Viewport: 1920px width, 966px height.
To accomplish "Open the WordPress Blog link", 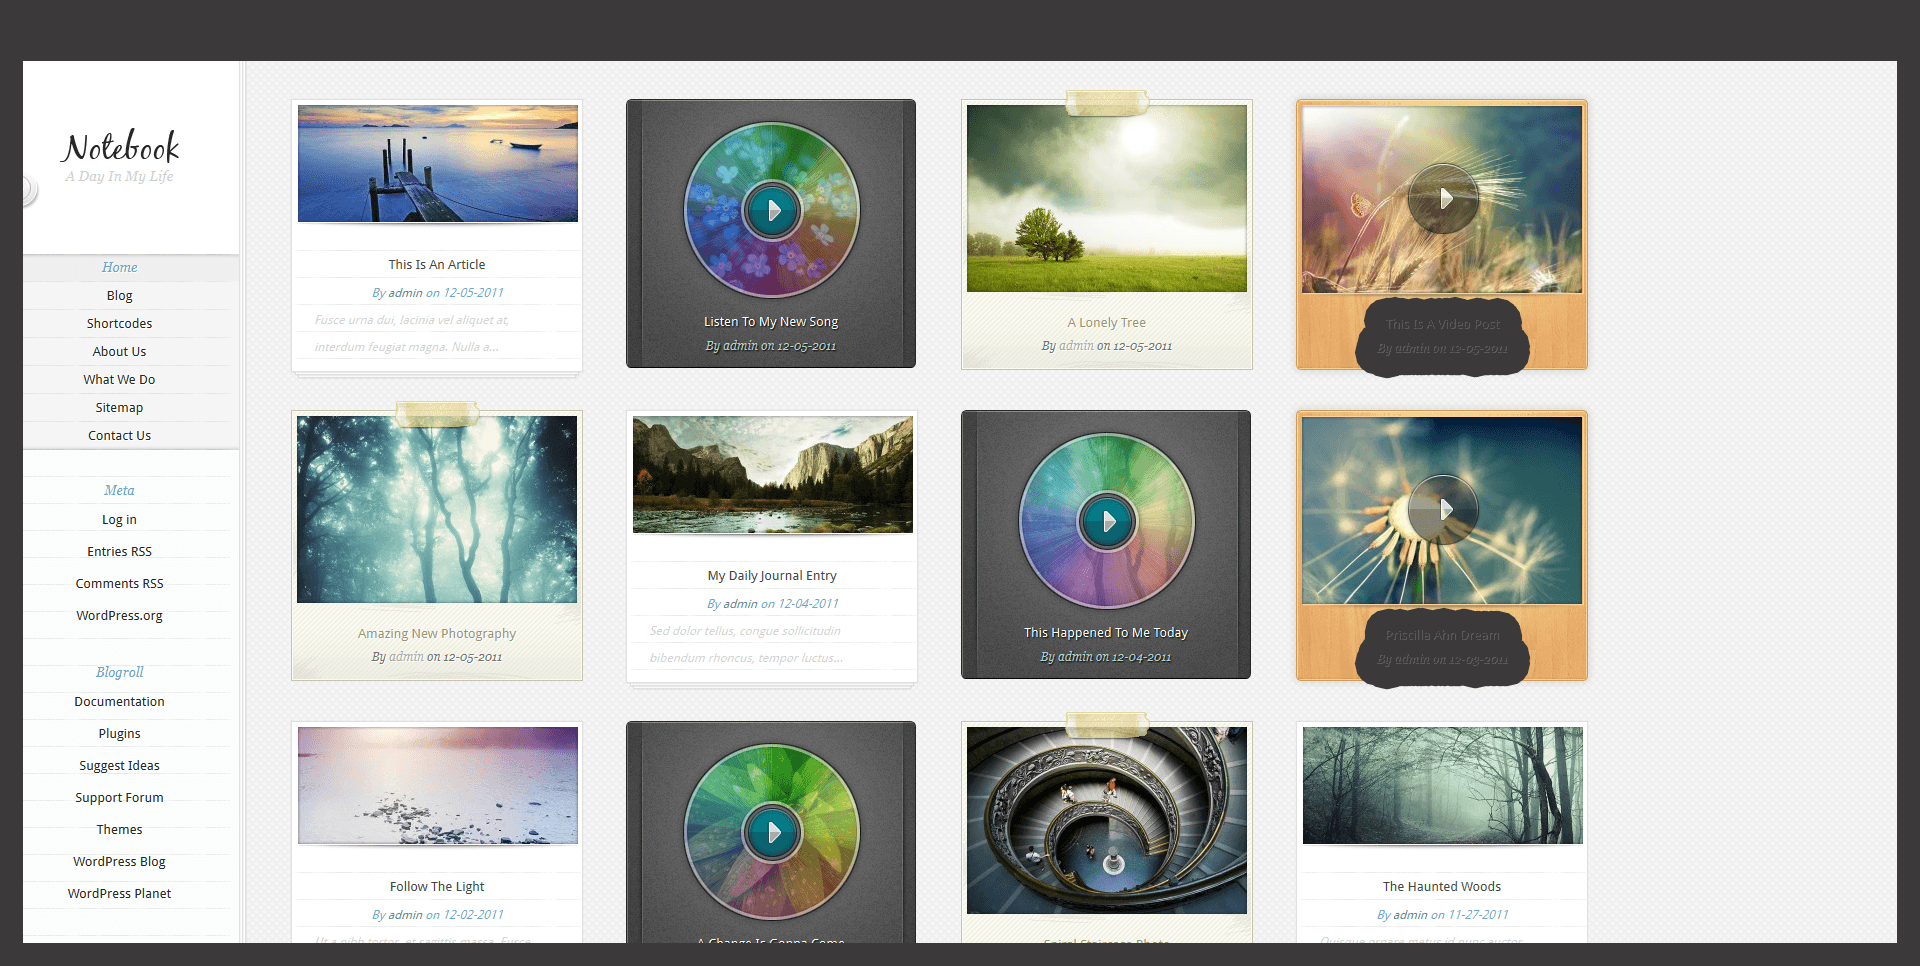I will 120,861.
